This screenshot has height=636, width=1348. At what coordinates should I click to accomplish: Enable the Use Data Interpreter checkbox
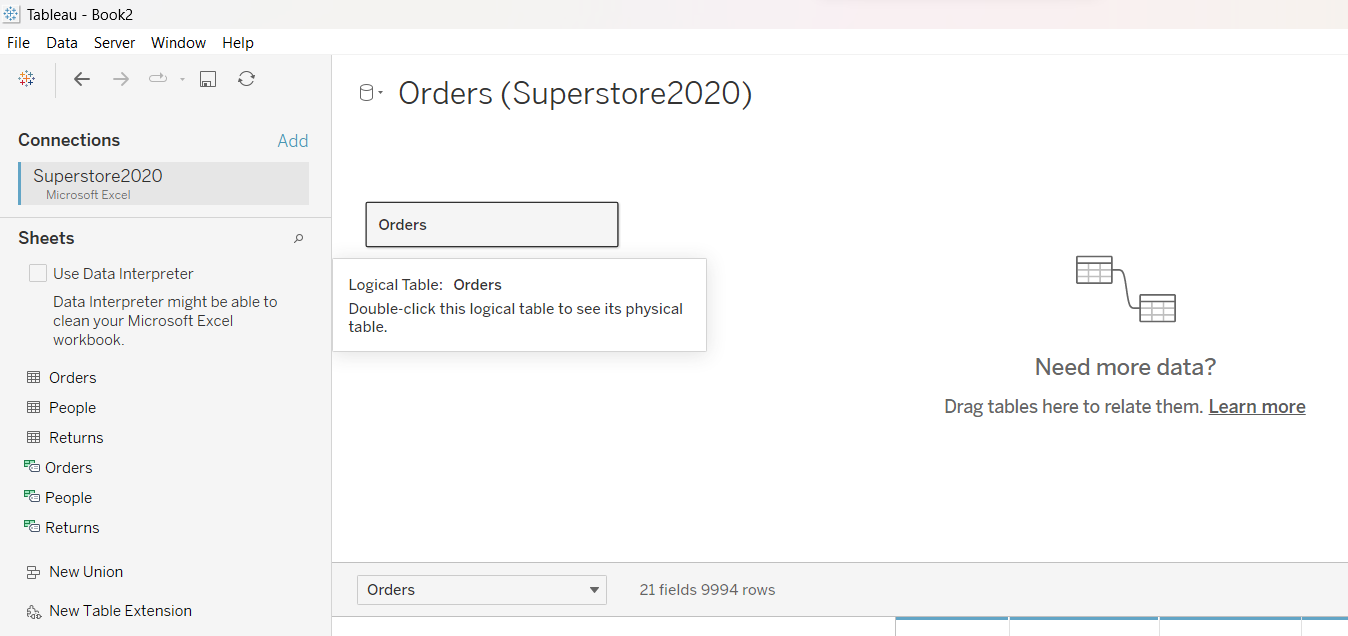point(38,273)
